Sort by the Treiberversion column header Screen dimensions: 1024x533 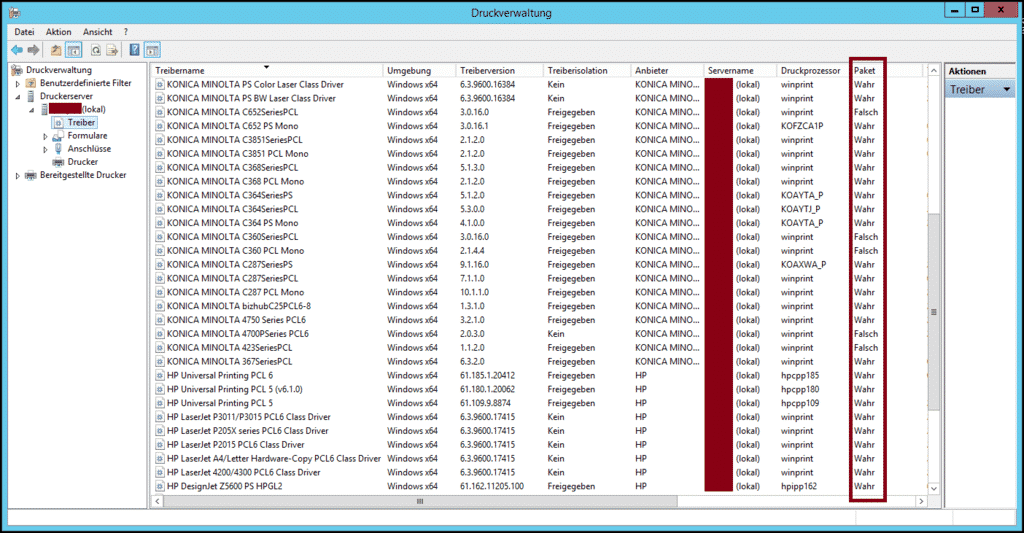[x=500, y=71]
